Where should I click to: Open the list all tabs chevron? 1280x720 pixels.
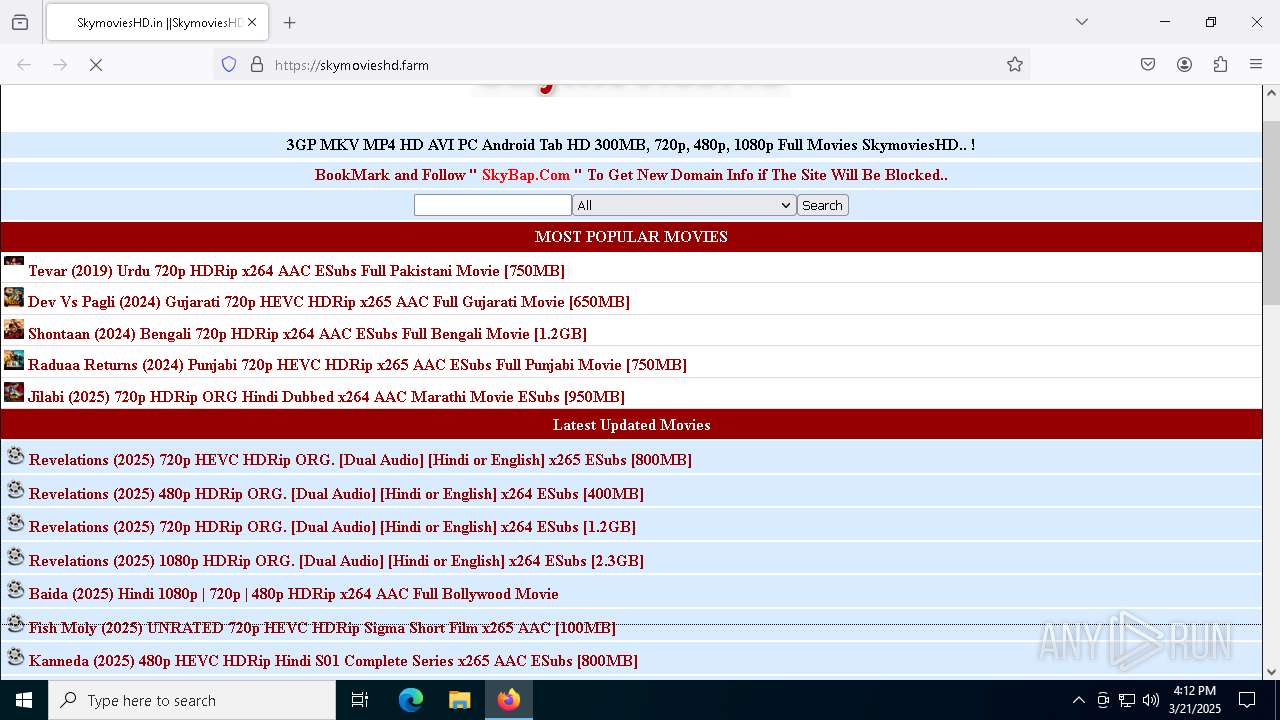tap(1081, 22)
